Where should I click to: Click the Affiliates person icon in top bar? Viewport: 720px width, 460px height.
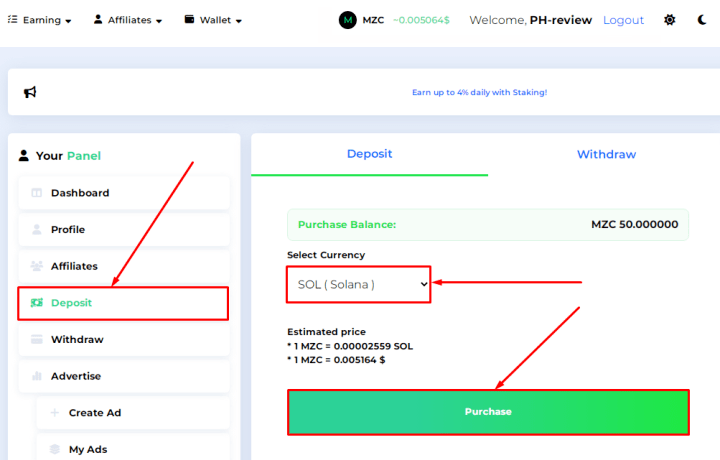98,19
